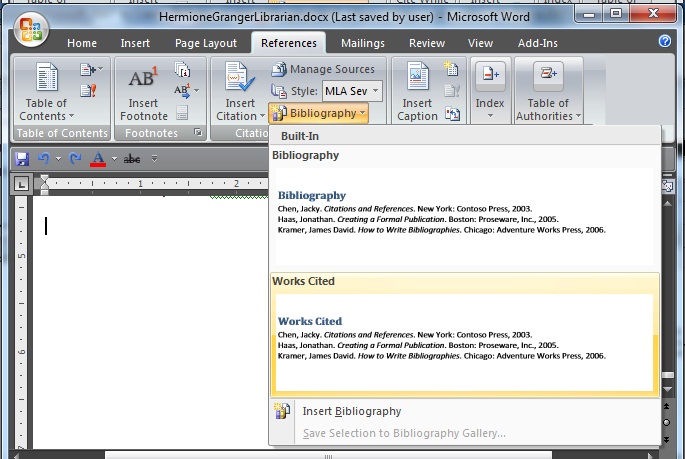This screenshot has width=685, height=459.
Task: Expand the Insert Citation dropdown arrow
Action: pos(262,116)
